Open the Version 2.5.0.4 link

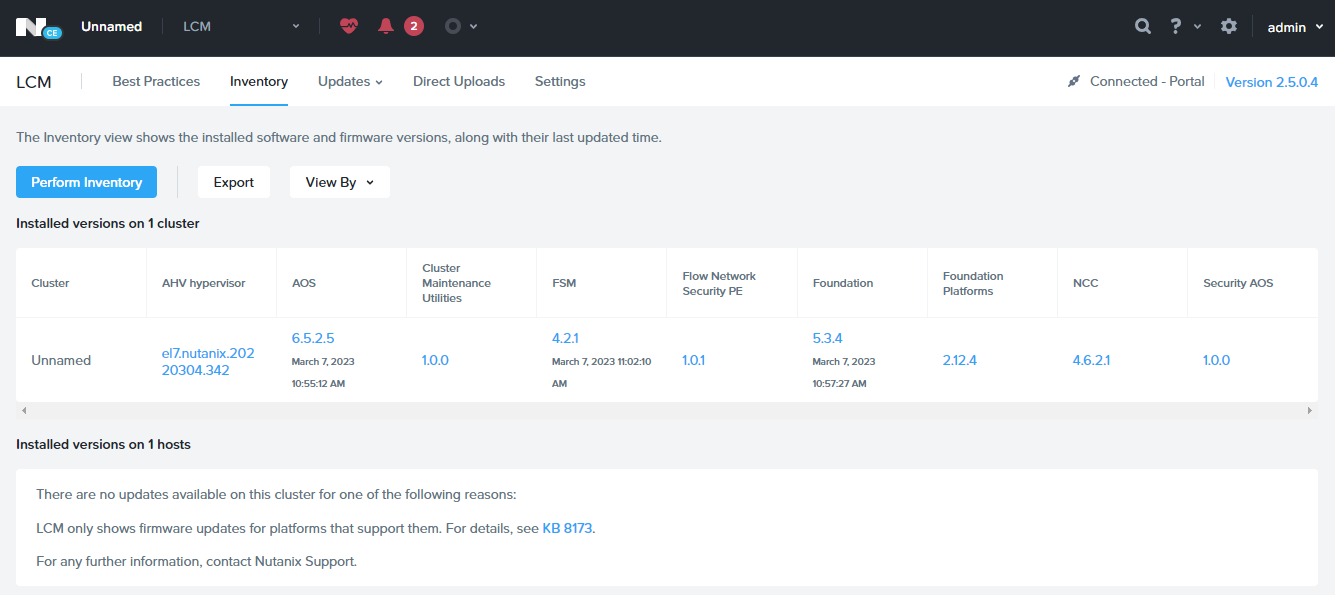tap(1272, 82)
